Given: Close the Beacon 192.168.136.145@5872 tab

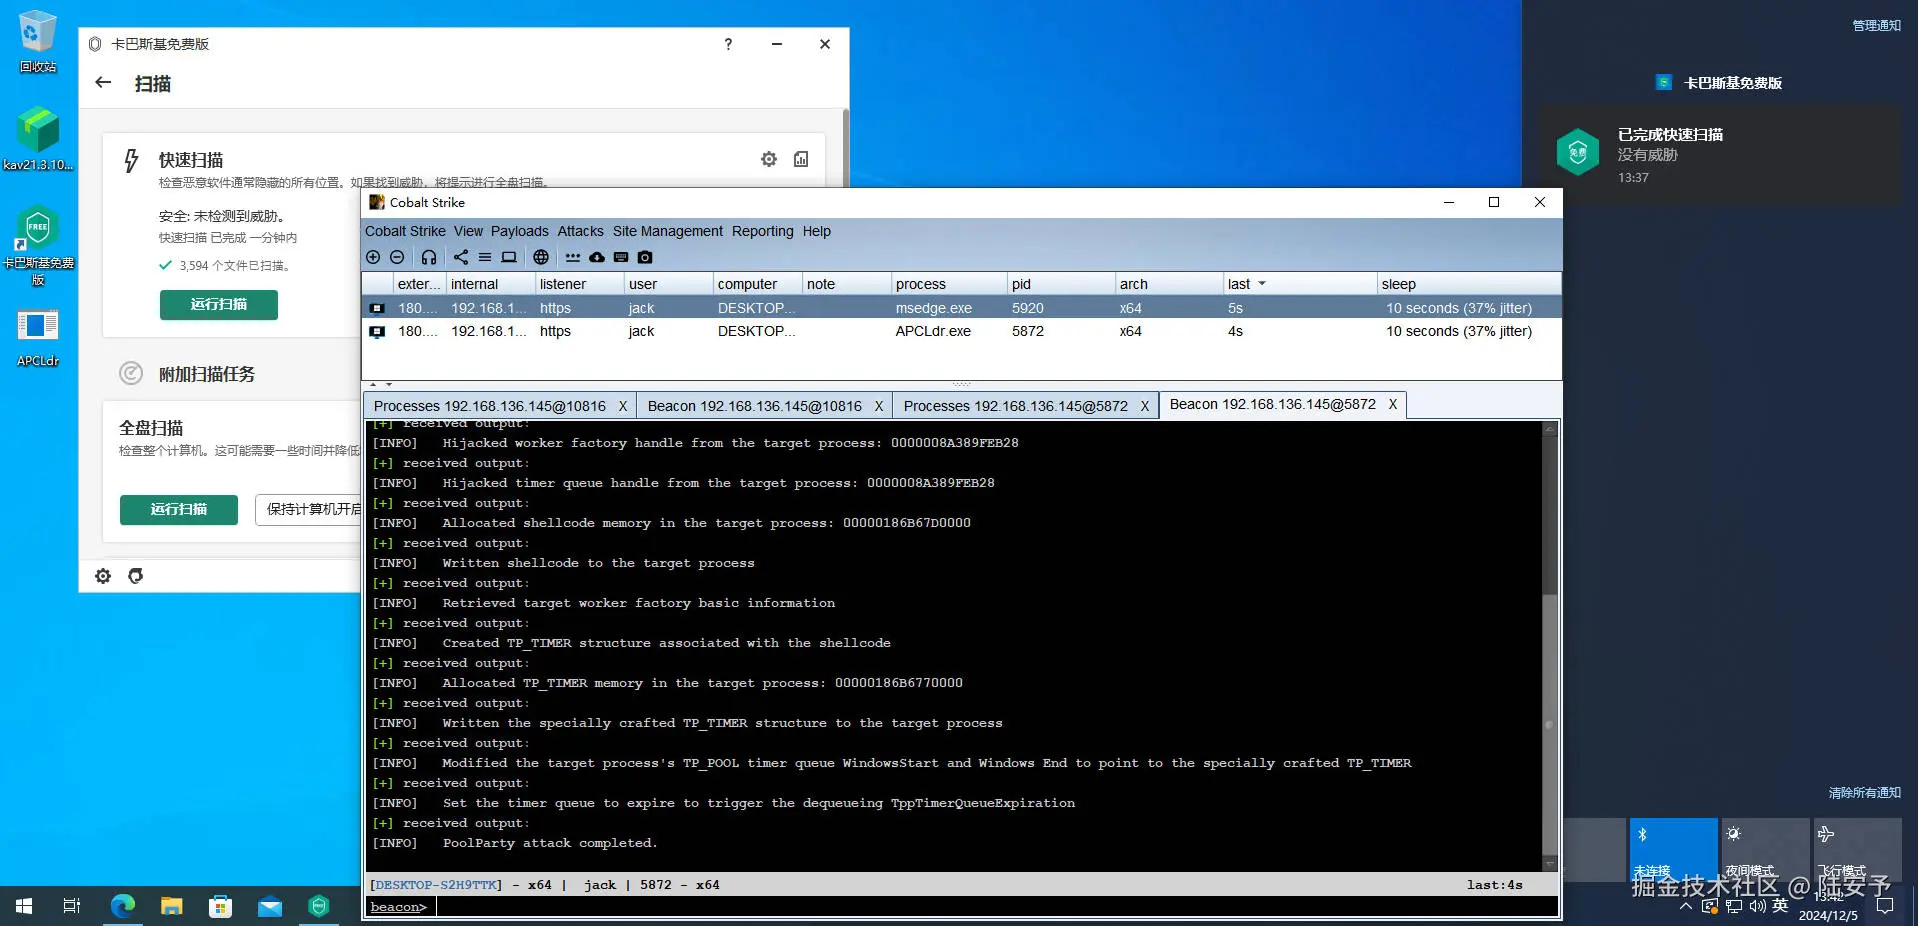Looking at the screenshot, I should click(x=1393, y=404).
